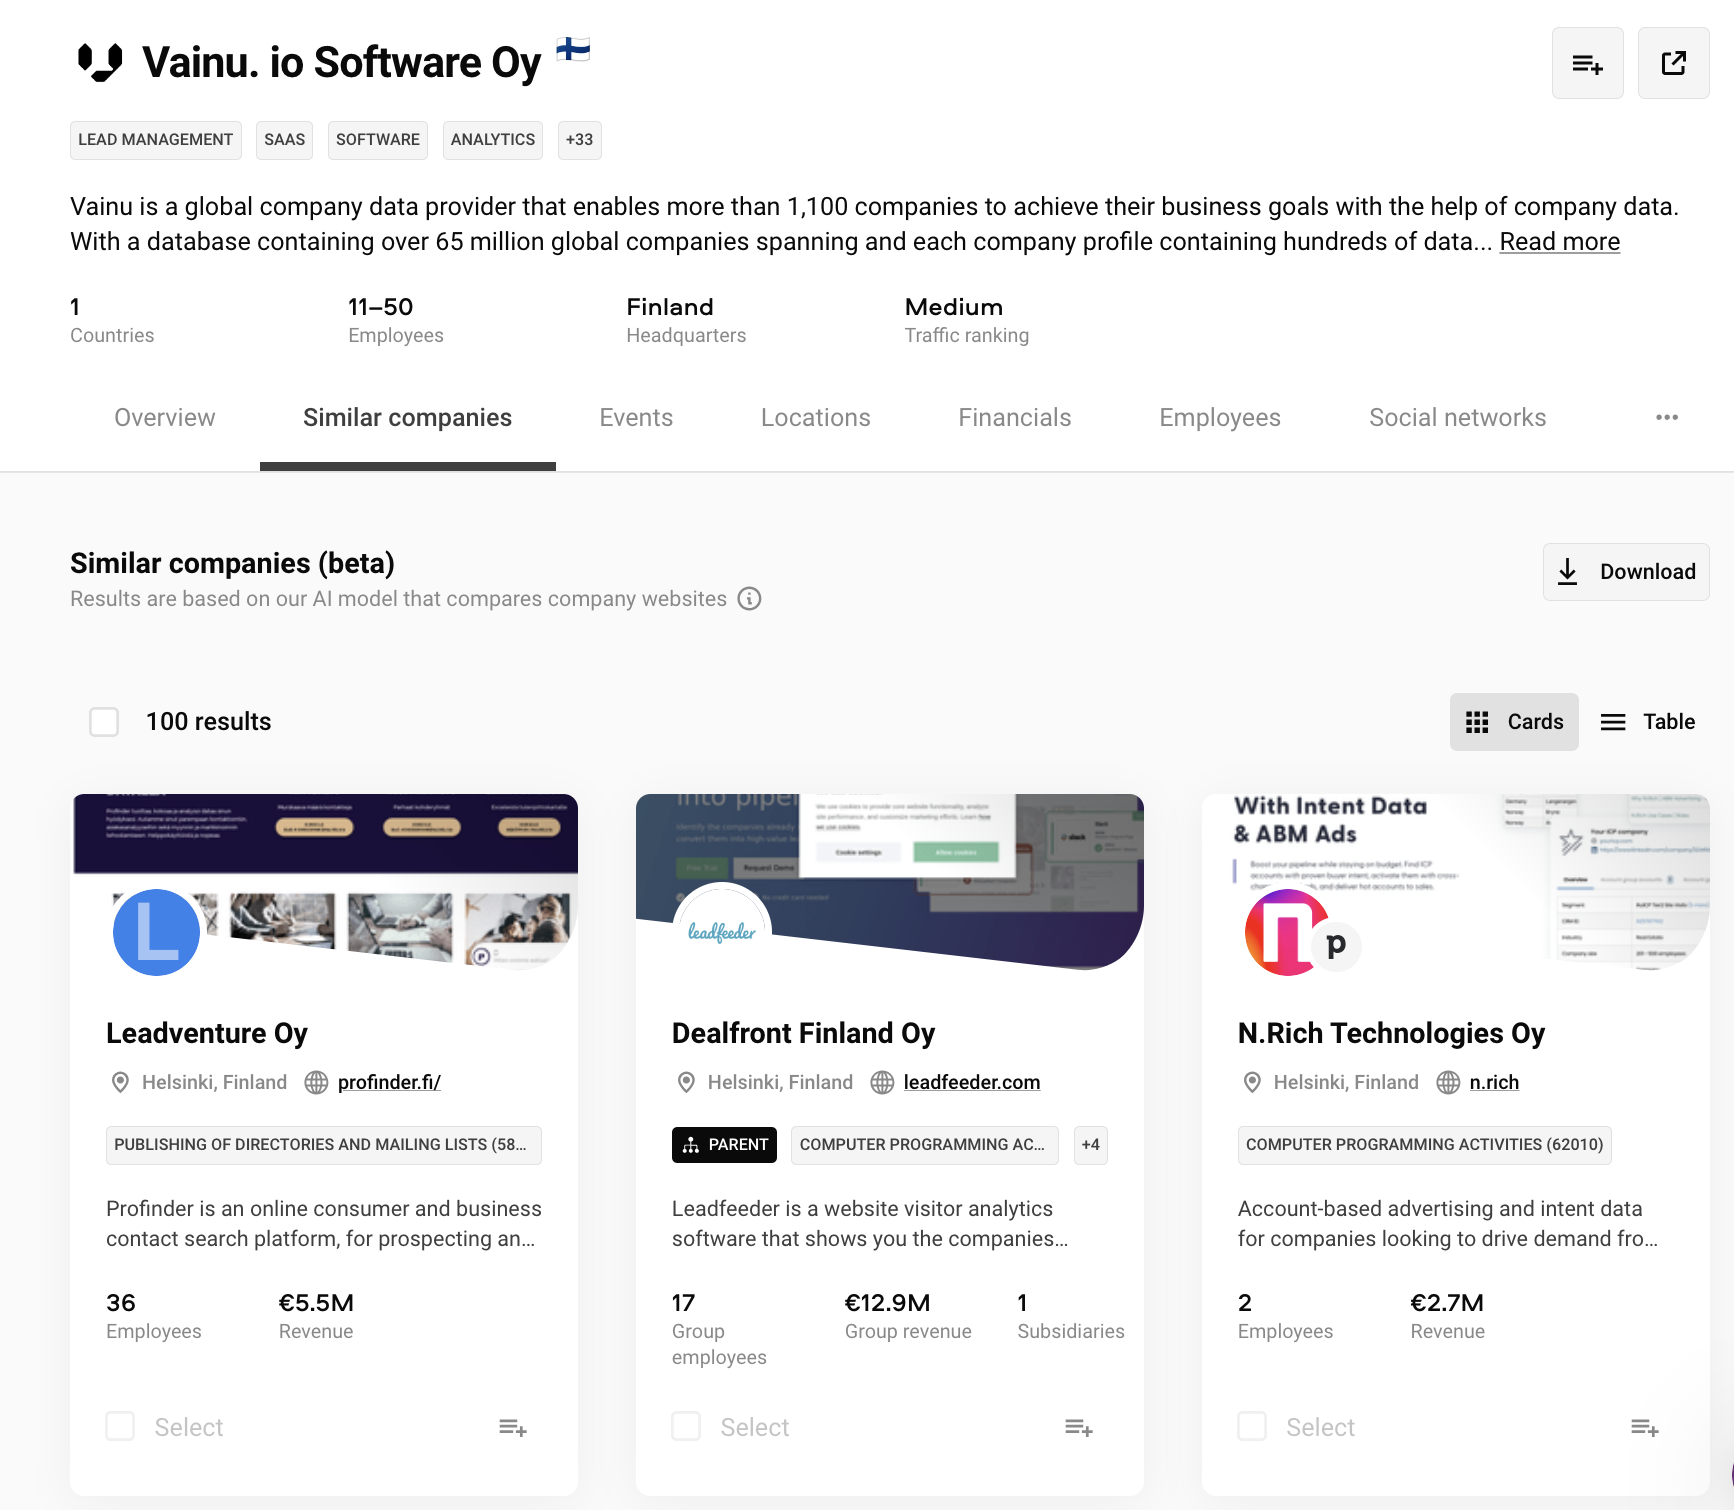Click the info icon next to AI model text
1734x1510 pixels.
point(749,599)
